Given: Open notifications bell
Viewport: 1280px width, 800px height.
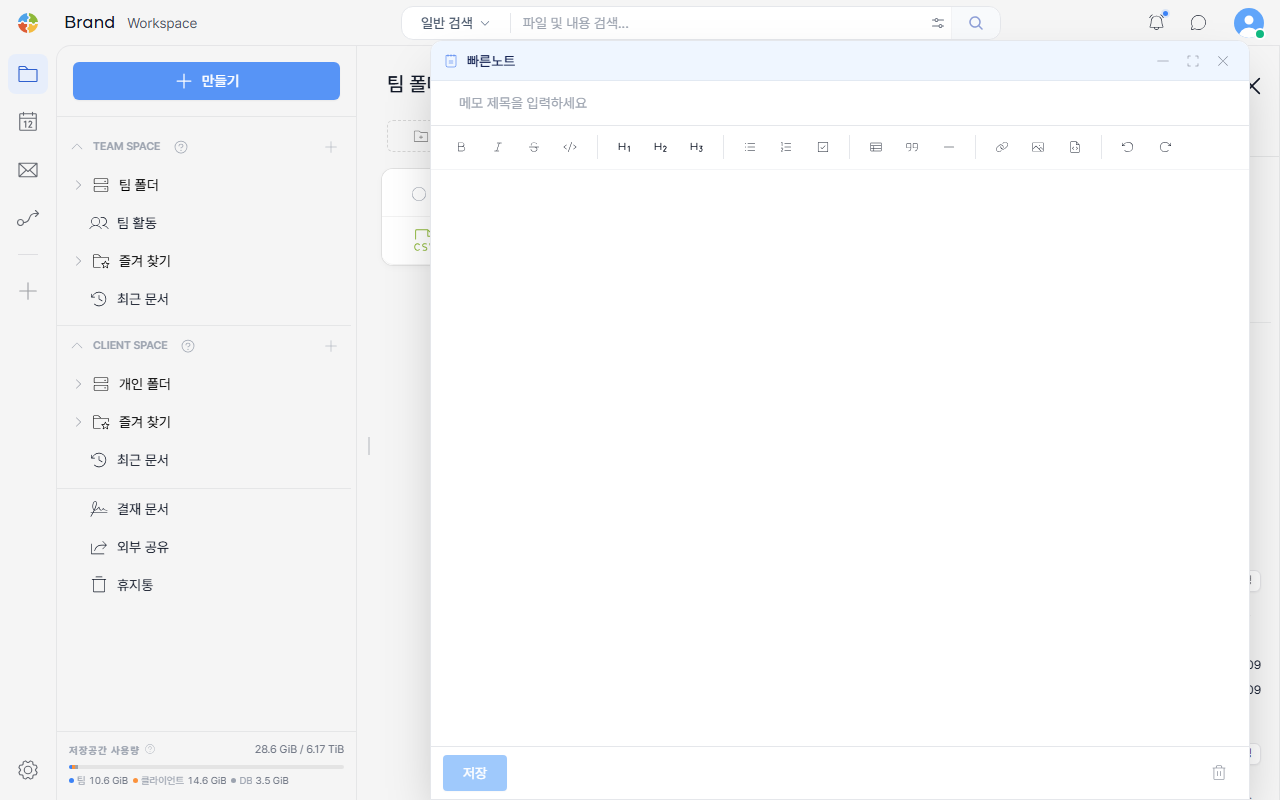Looking at the screenshot, I should [1157, 23].
